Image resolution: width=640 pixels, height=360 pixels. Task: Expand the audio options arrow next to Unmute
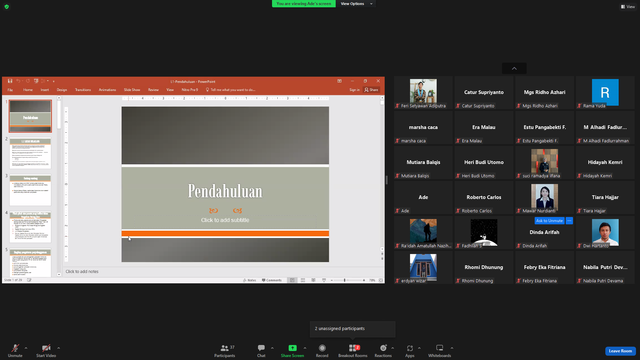pyautogui.click(x=26, y=348)
